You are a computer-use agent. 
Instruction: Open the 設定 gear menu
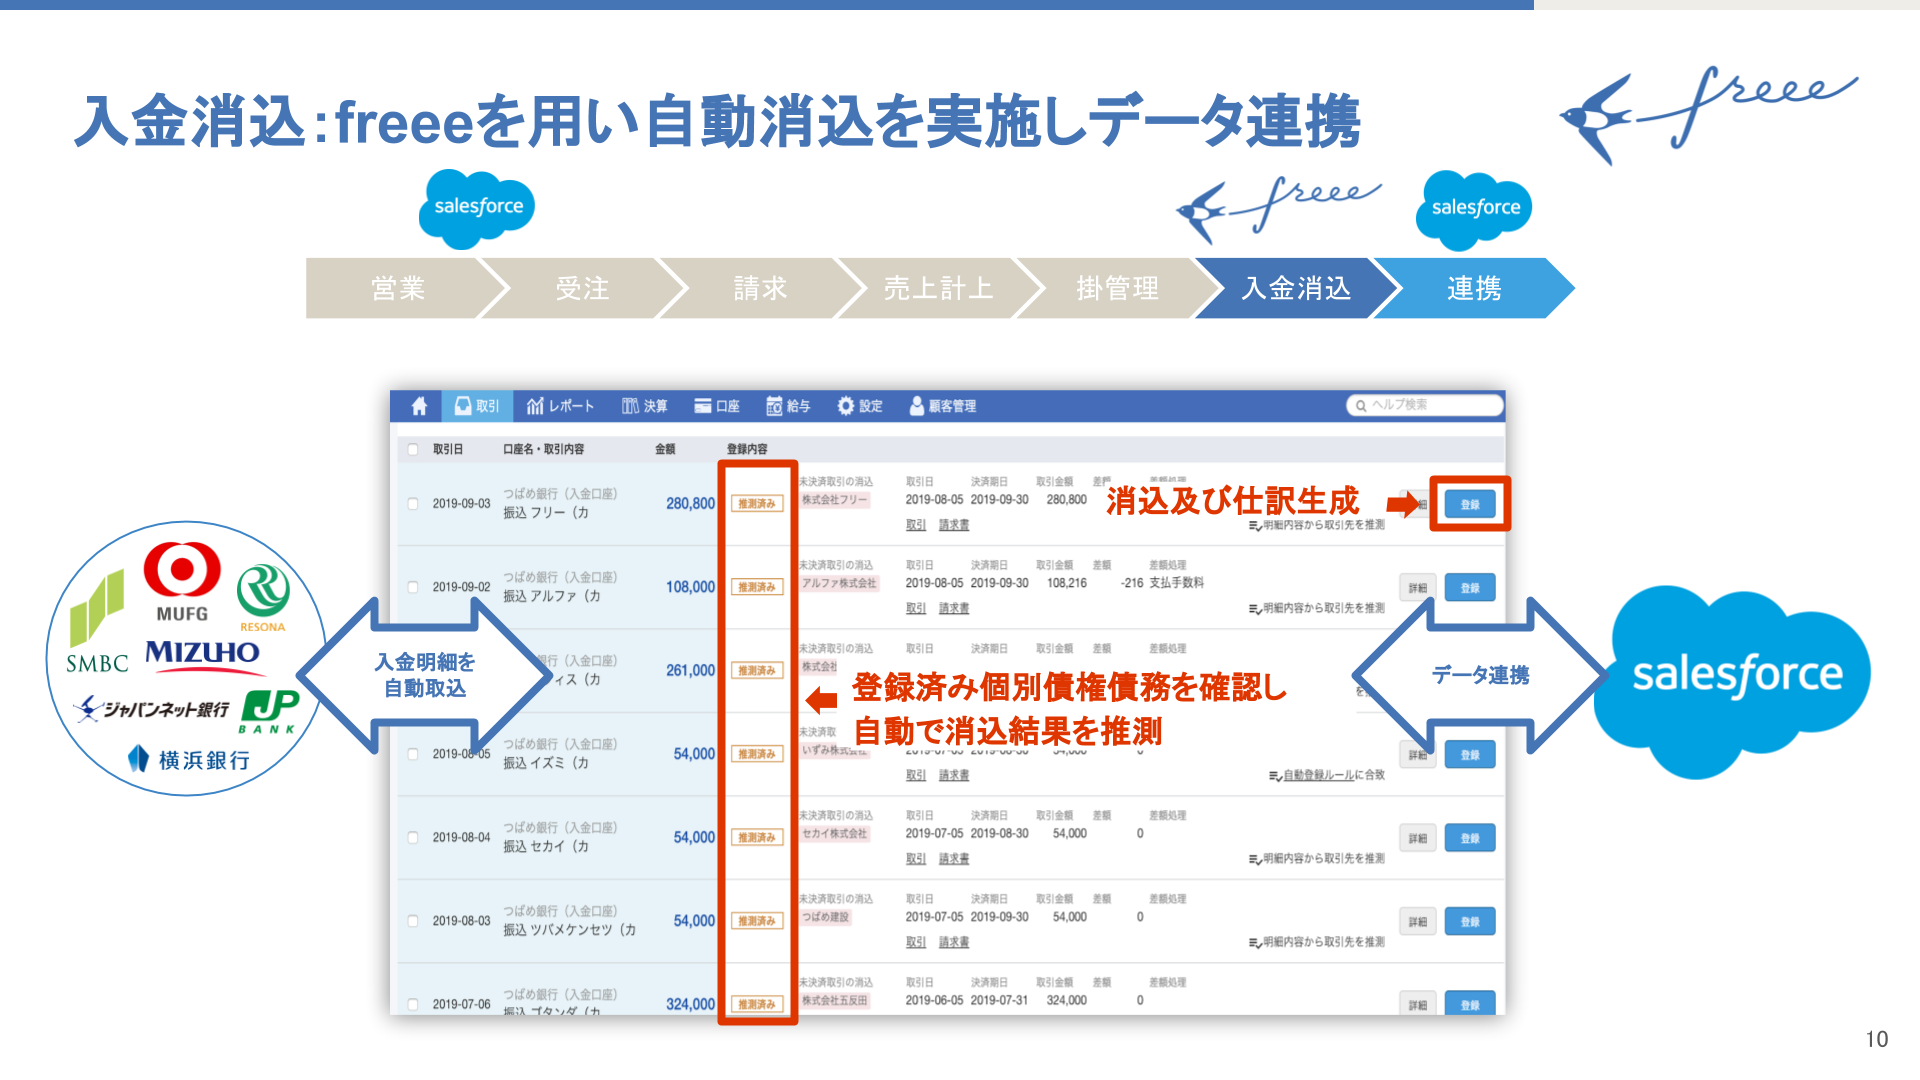tap(860, 406)
